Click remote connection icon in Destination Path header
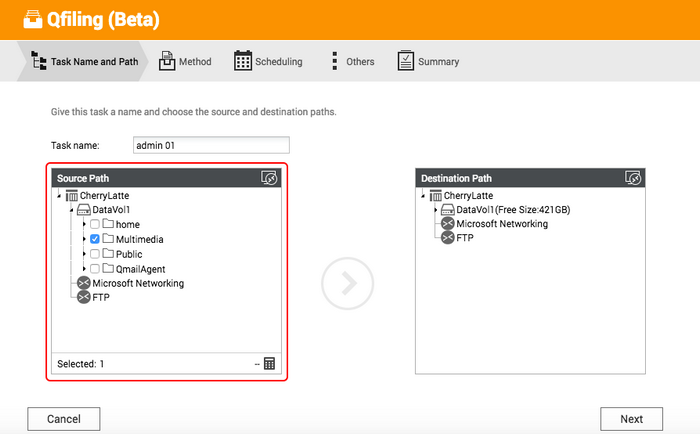This screenshot has width=700, height=434. pos(633,178)
